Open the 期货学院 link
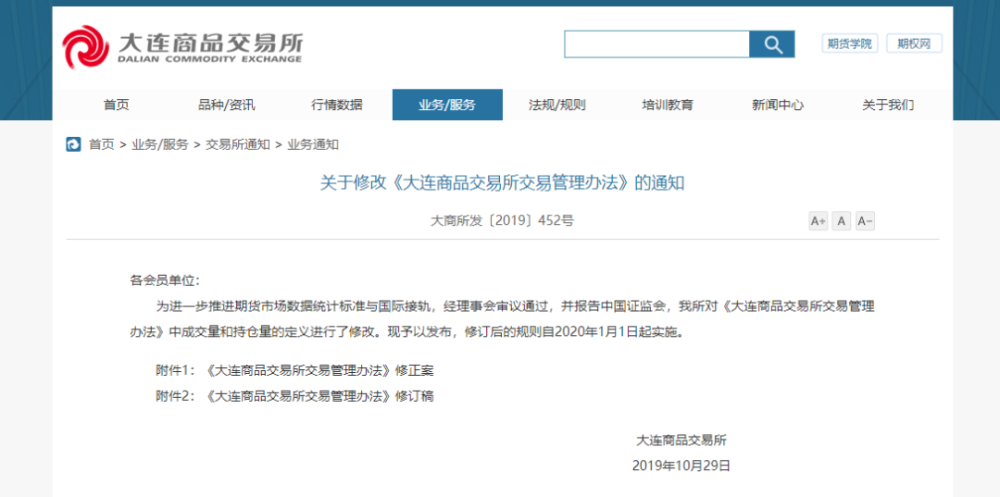This screenshot has width=1000, height=497. tap(849, 43)
